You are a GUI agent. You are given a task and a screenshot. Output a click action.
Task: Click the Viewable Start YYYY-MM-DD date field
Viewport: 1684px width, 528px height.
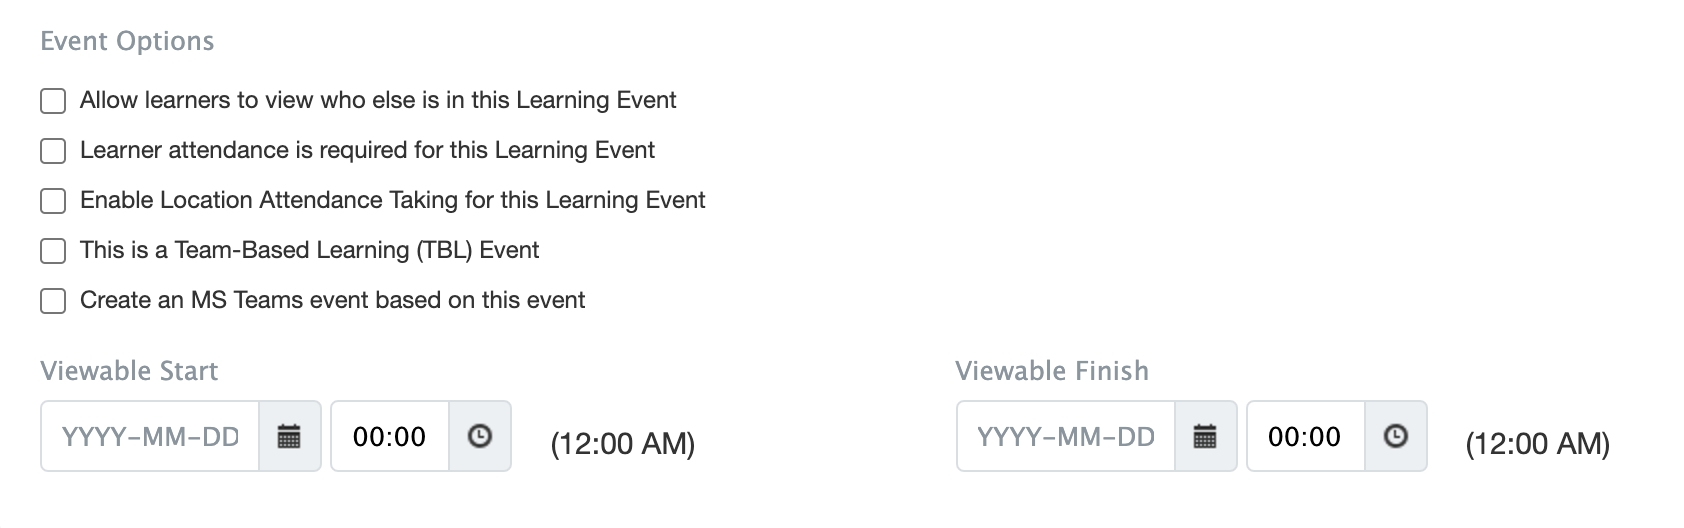tap(150, 436)
